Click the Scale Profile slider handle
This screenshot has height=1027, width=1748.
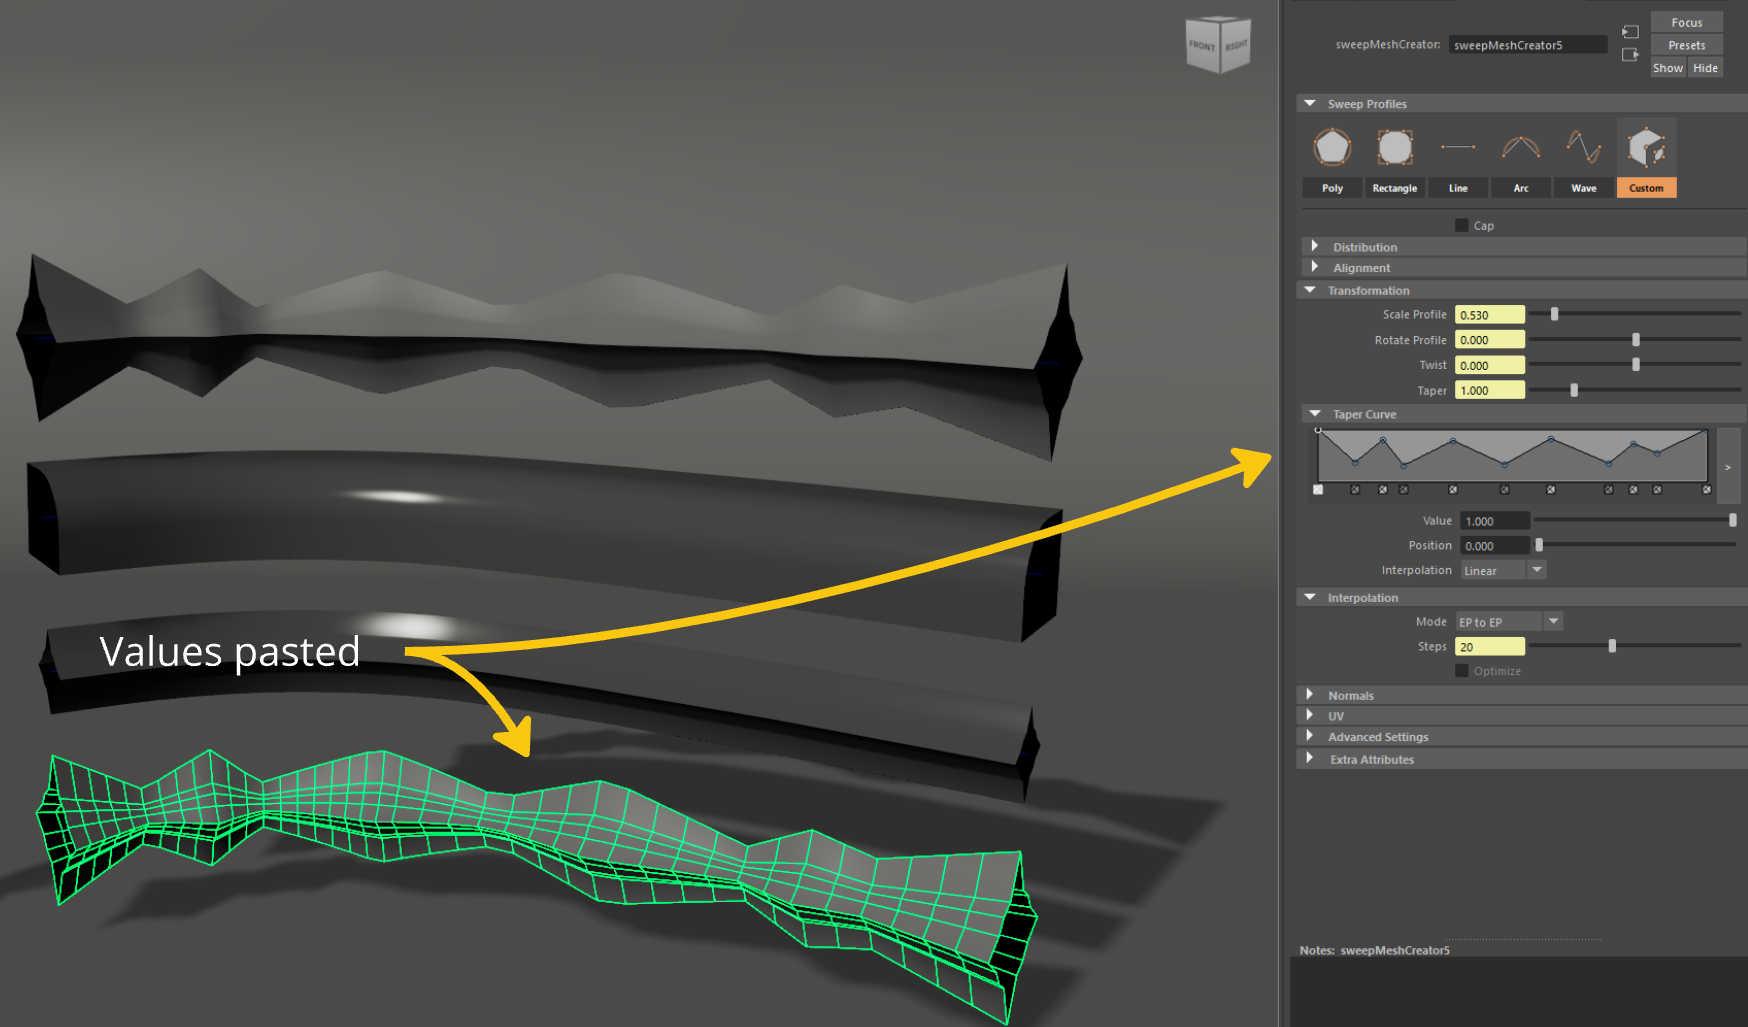[1554, 314]
